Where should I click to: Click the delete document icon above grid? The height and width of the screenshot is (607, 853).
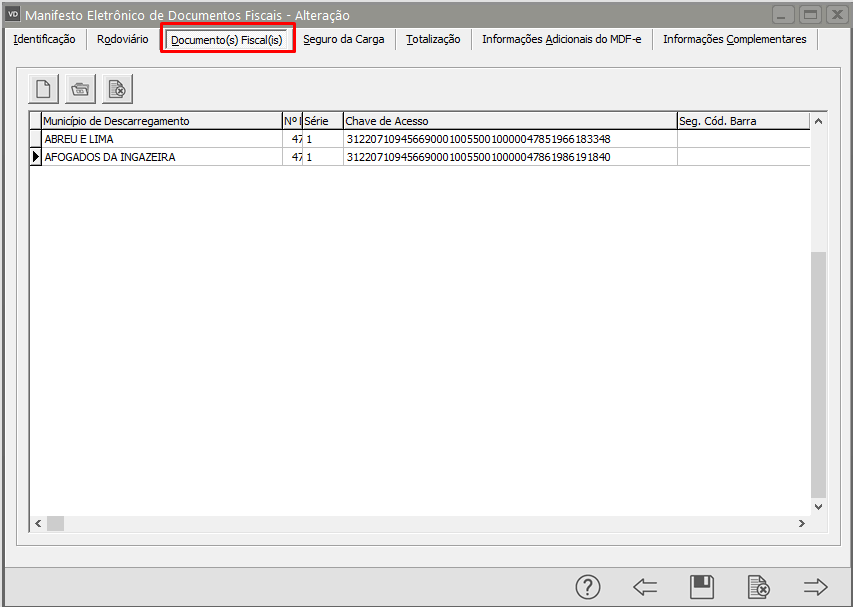118,89
